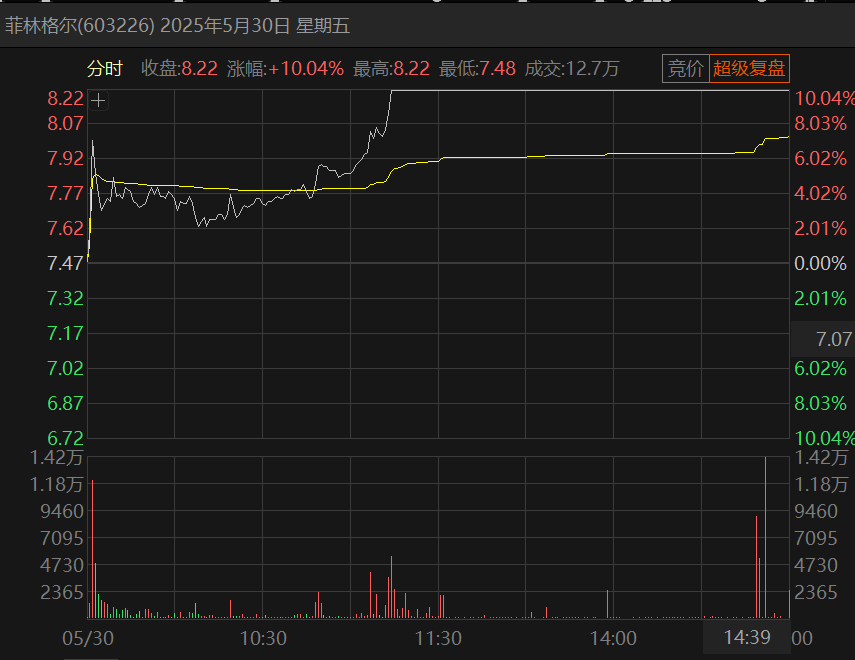Open the 超级复盘 super review button
Image resolution: width=855 pixels, height=660 pixels.
point(750,69)
